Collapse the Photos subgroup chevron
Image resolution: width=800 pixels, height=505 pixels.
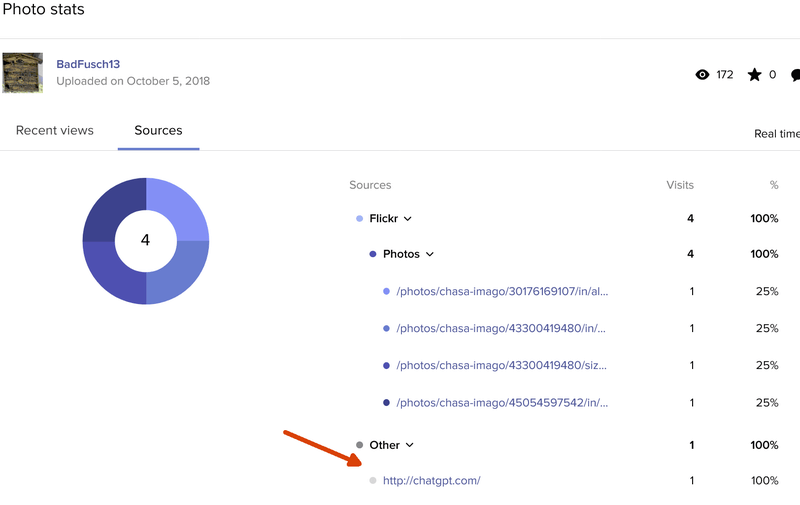[430, 255]
